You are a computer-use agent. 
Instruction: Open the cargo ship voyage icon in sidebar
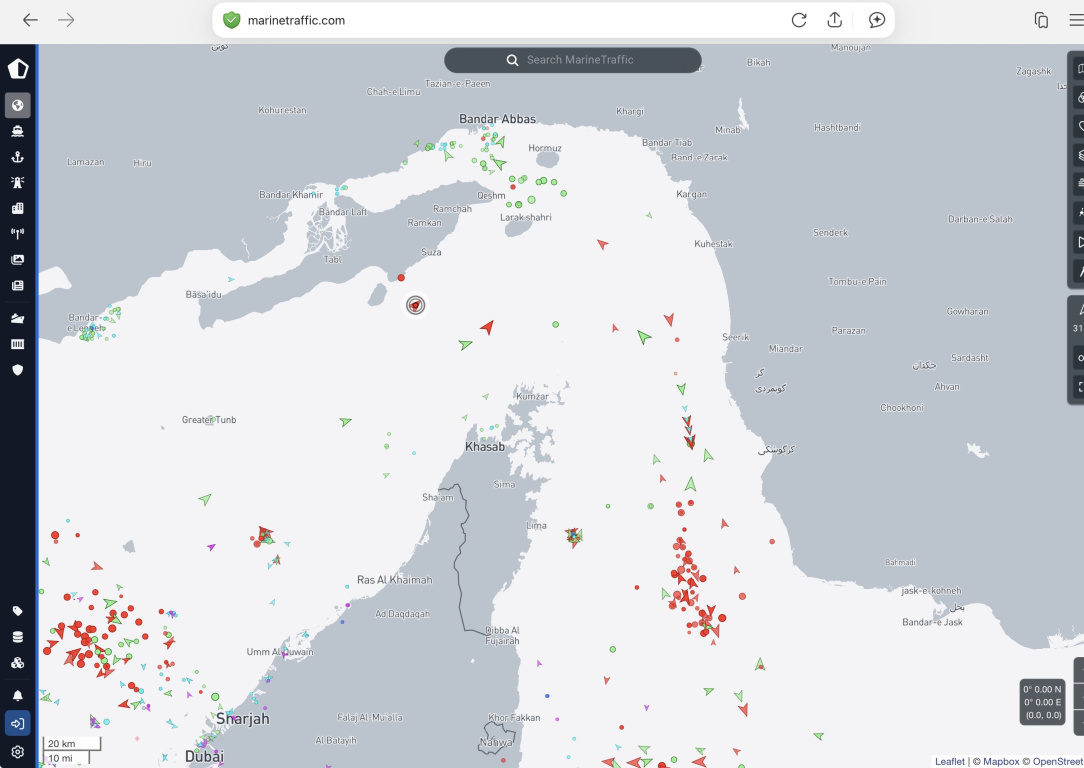[x=18, y=318]
